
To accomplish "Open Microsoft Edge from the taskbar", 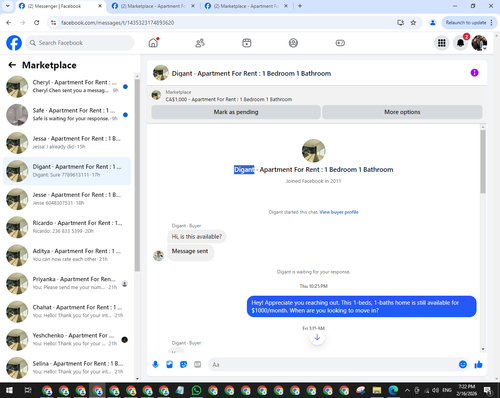I will click(x=393, y=390).
